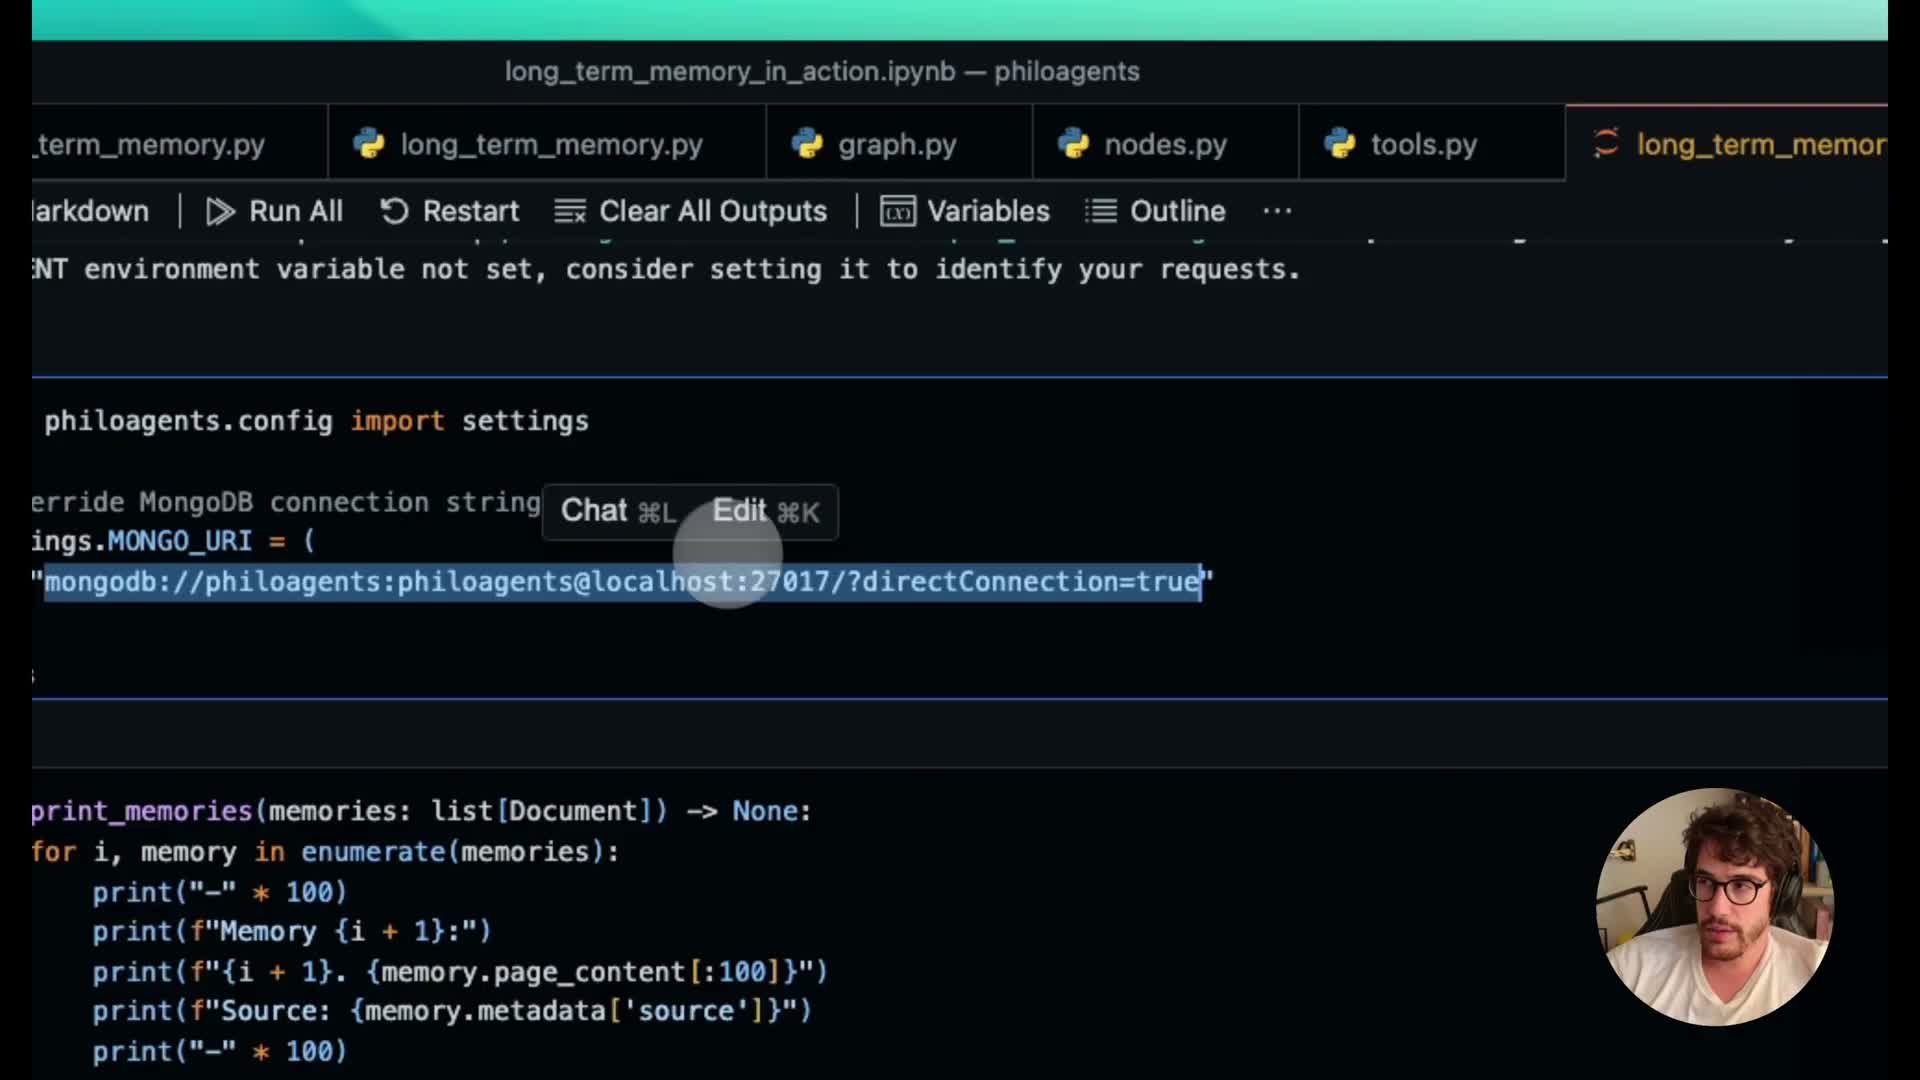Click Python icon on tools.py tab
Screen dimensions: 1920x1080
1340,144
